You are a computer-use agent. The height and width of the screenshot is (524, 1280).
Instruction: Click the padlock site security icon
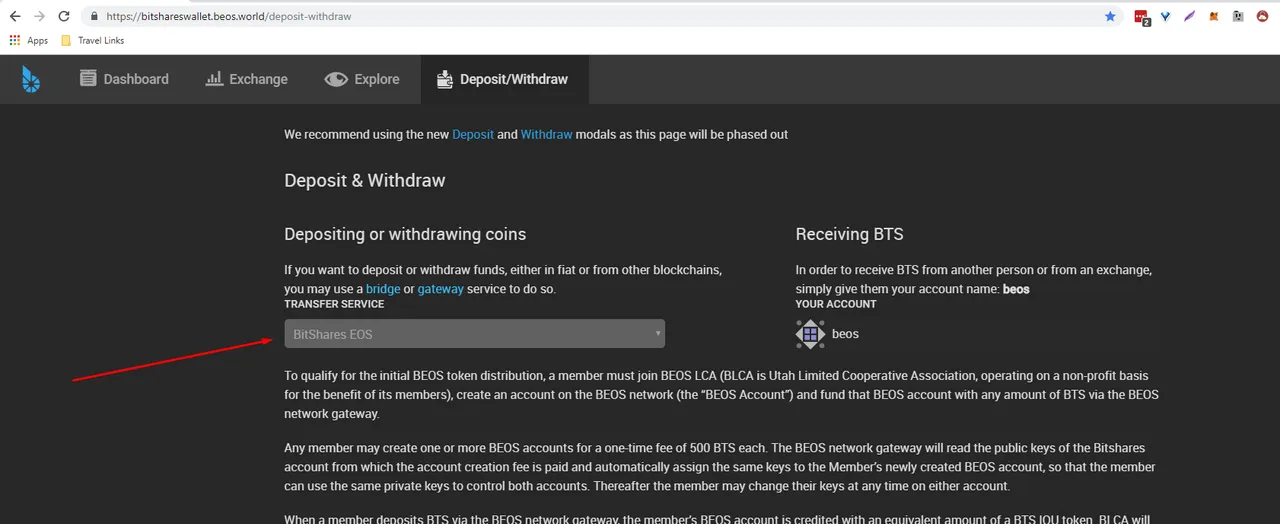(x=93, y=17)
